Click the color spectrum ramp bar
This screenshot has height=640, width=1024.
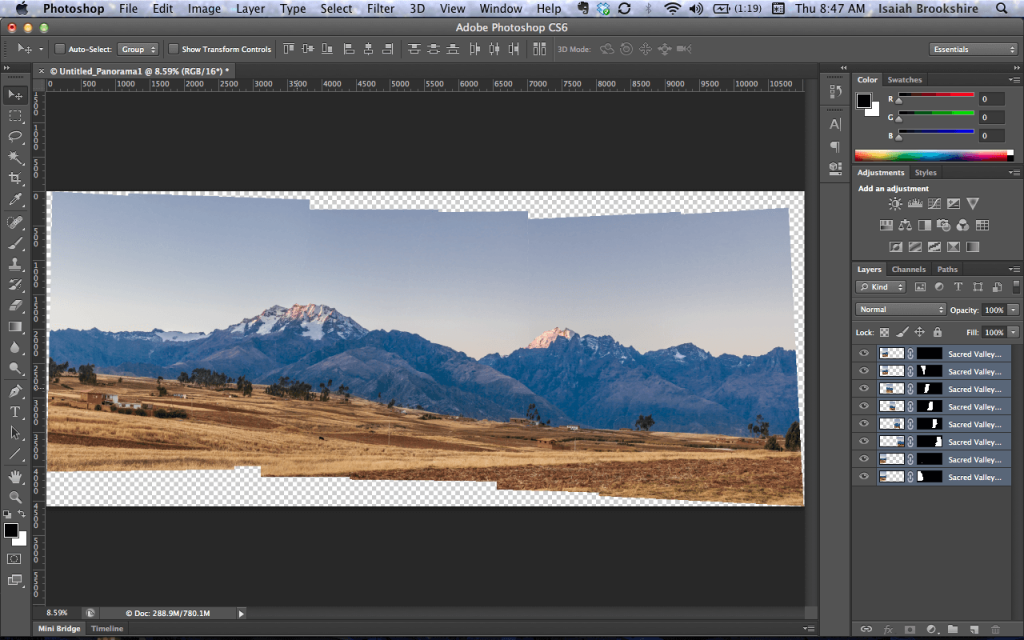(x=932, y=155)
